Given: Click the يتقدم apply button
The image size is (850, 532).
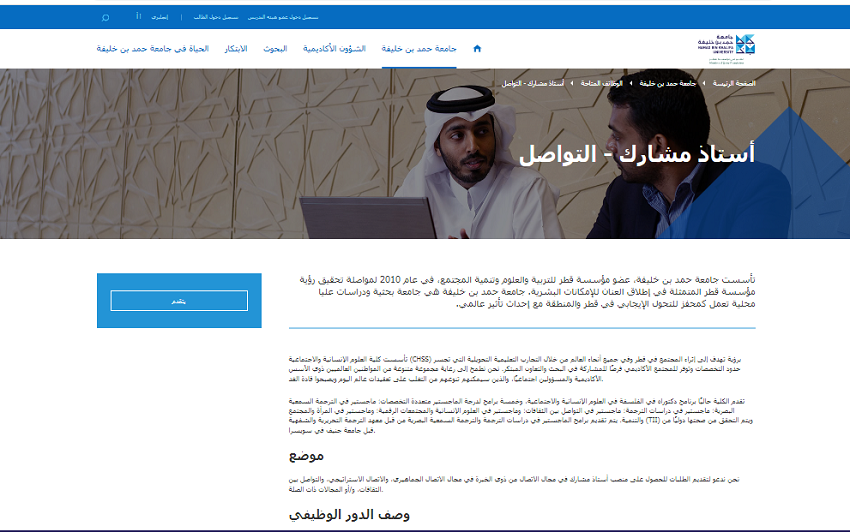Looking at the screenshot, I should (x=179, y=301).
